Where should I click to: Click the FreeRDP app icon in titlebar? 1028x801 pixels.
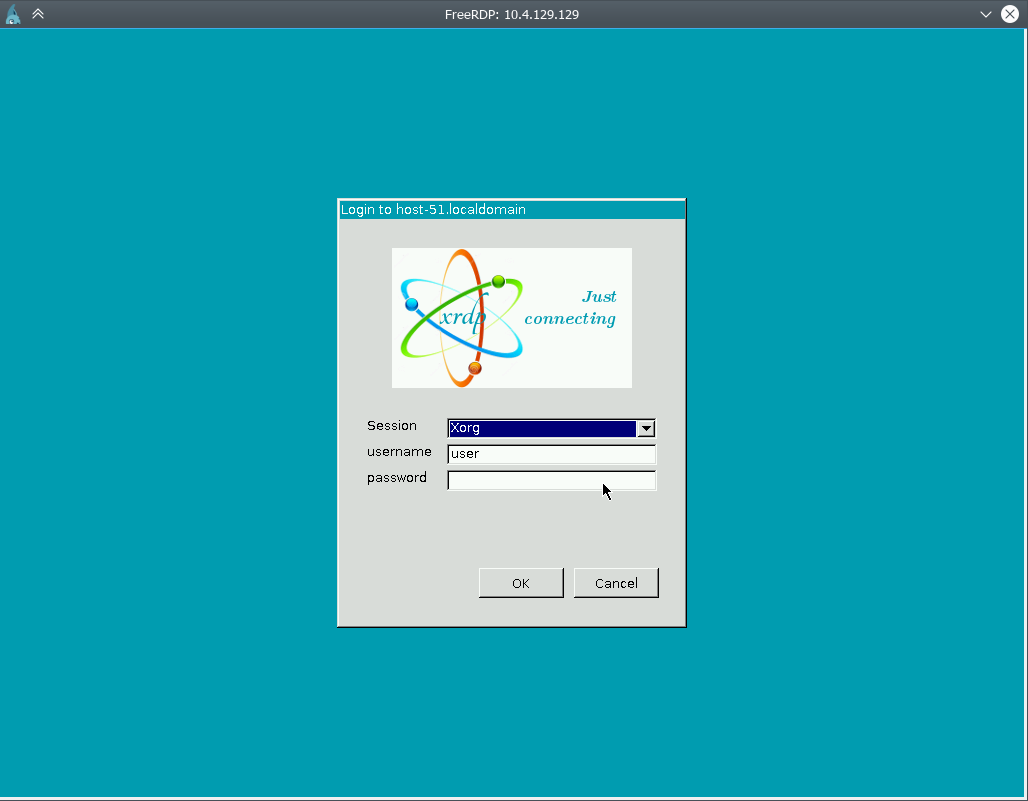click(13, 14)
